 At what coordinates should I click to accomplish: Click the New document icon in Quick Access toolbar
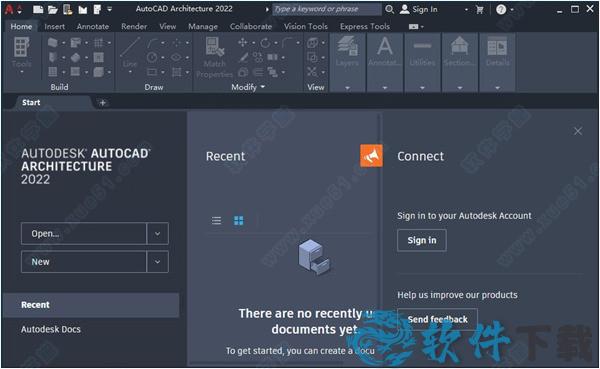pyautogui.click(x=38, y=9)
